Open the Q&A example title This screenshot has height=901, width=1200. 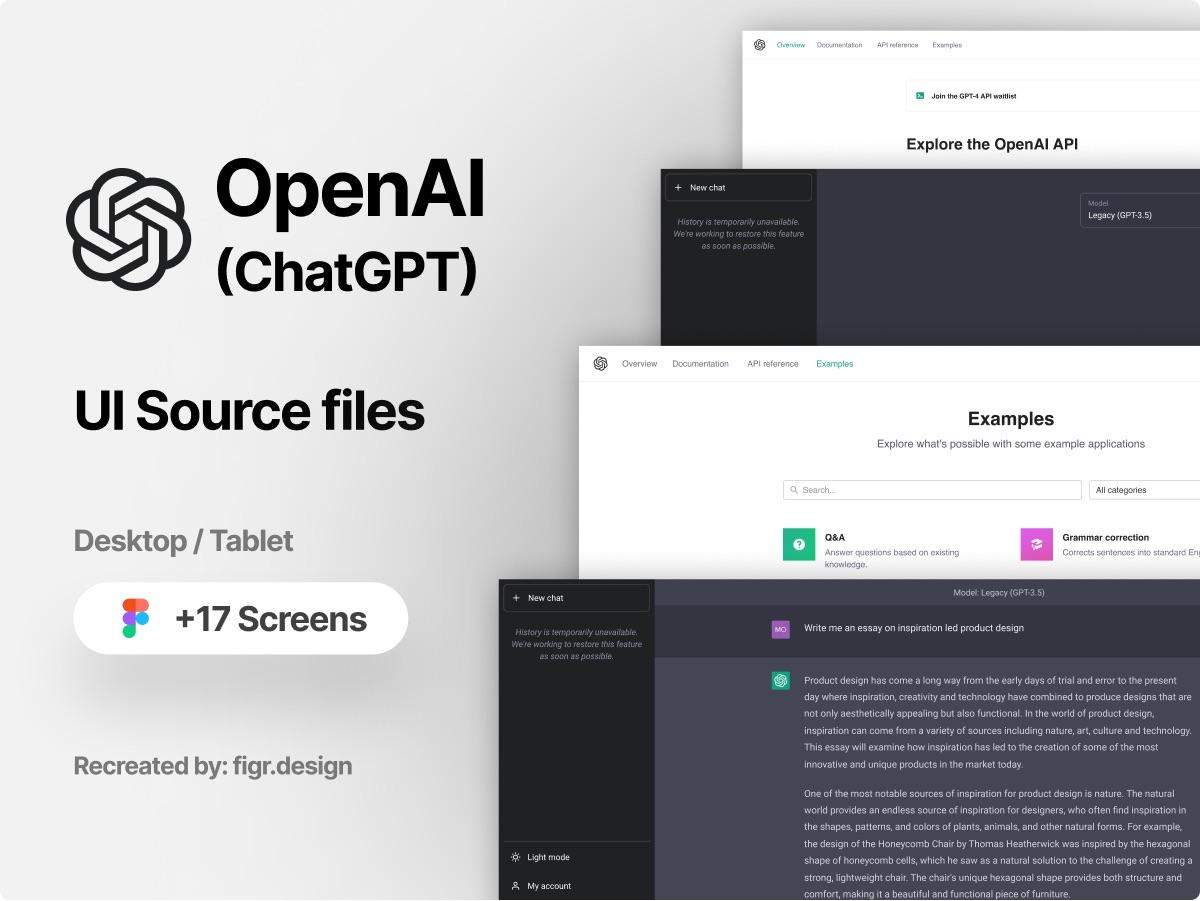(x=835, y=538)
